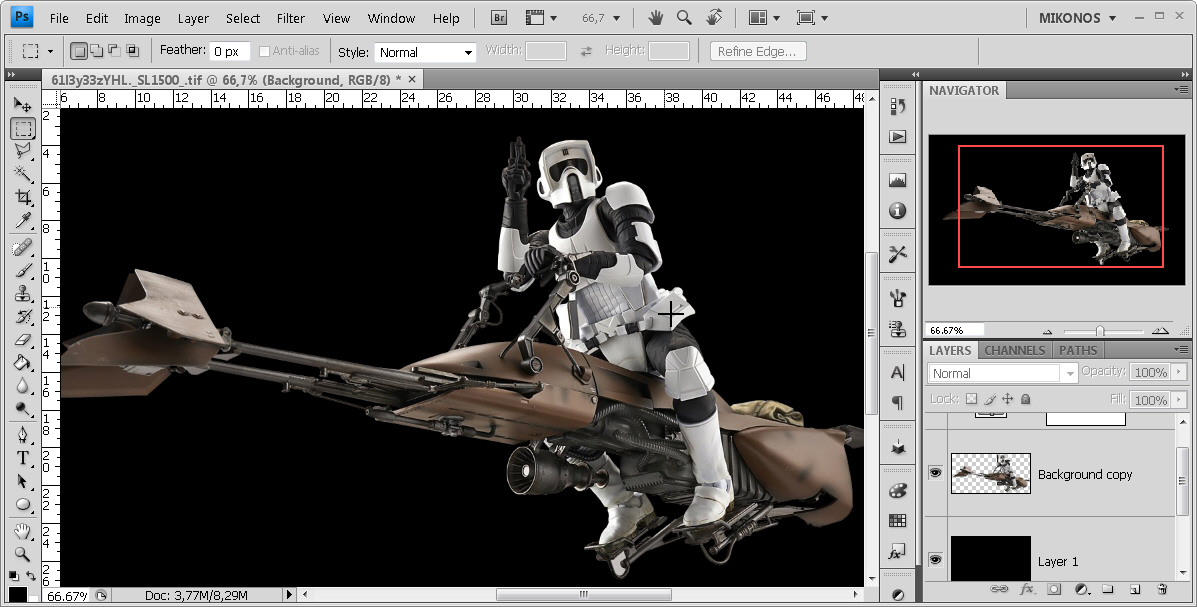Open the Image menu
Viewport: 1197px width, 607px height.
(x=142, y=18)
